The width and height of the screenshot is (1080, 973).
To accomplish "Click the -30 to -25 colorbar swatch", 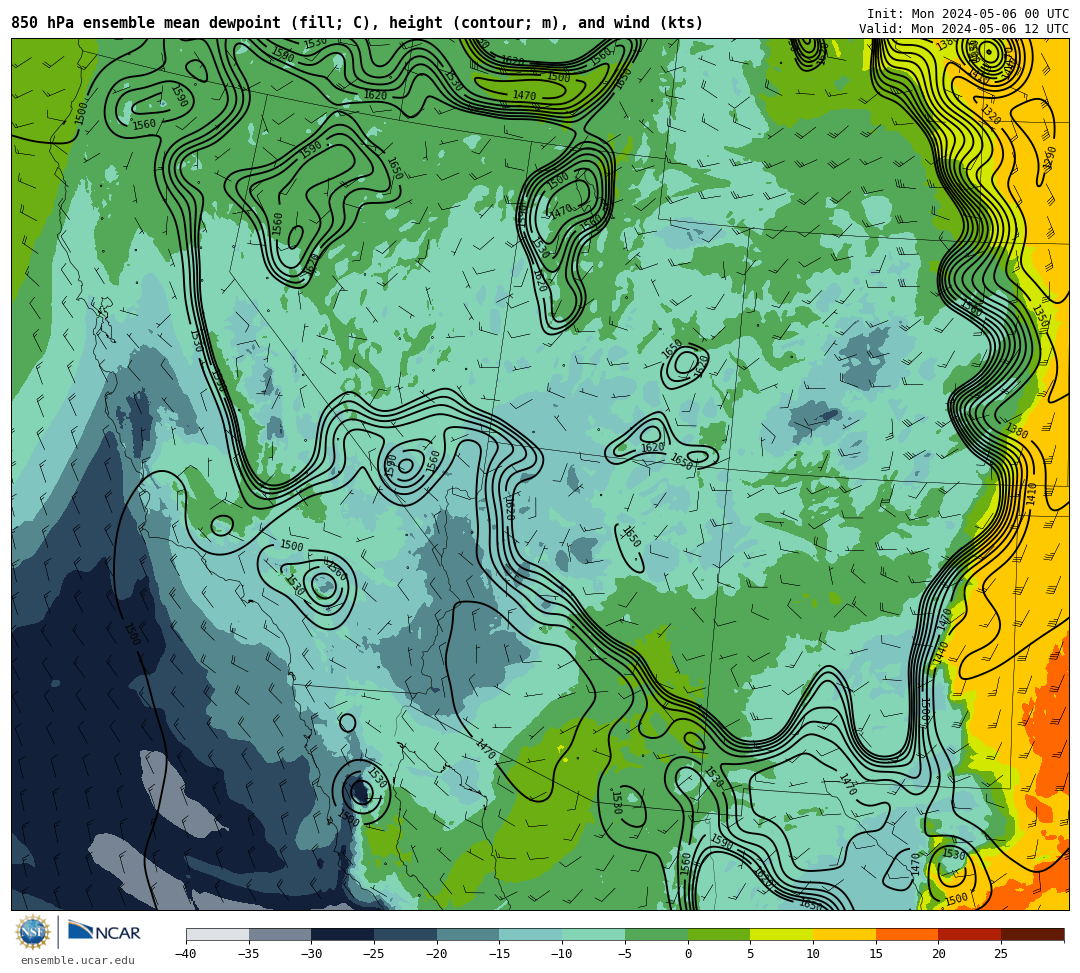I will pyautogui.click(x=343, y=934).
